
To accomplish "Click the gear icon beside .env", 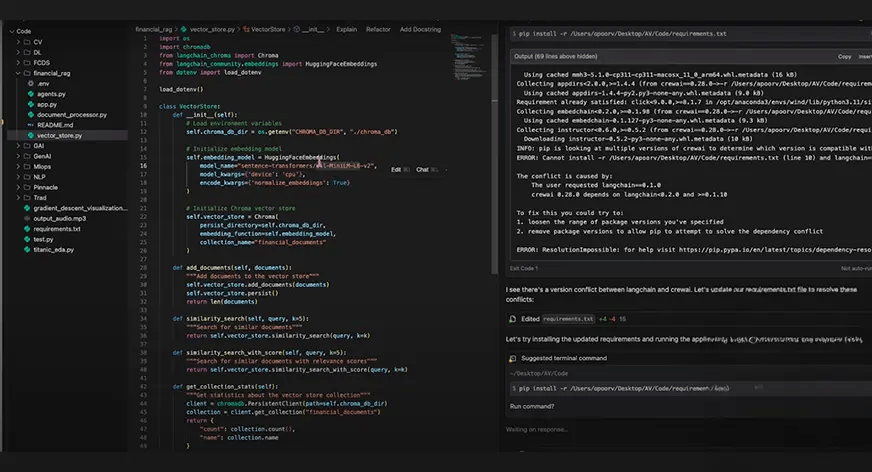I will pyautogui.click(x=31, y=83).
